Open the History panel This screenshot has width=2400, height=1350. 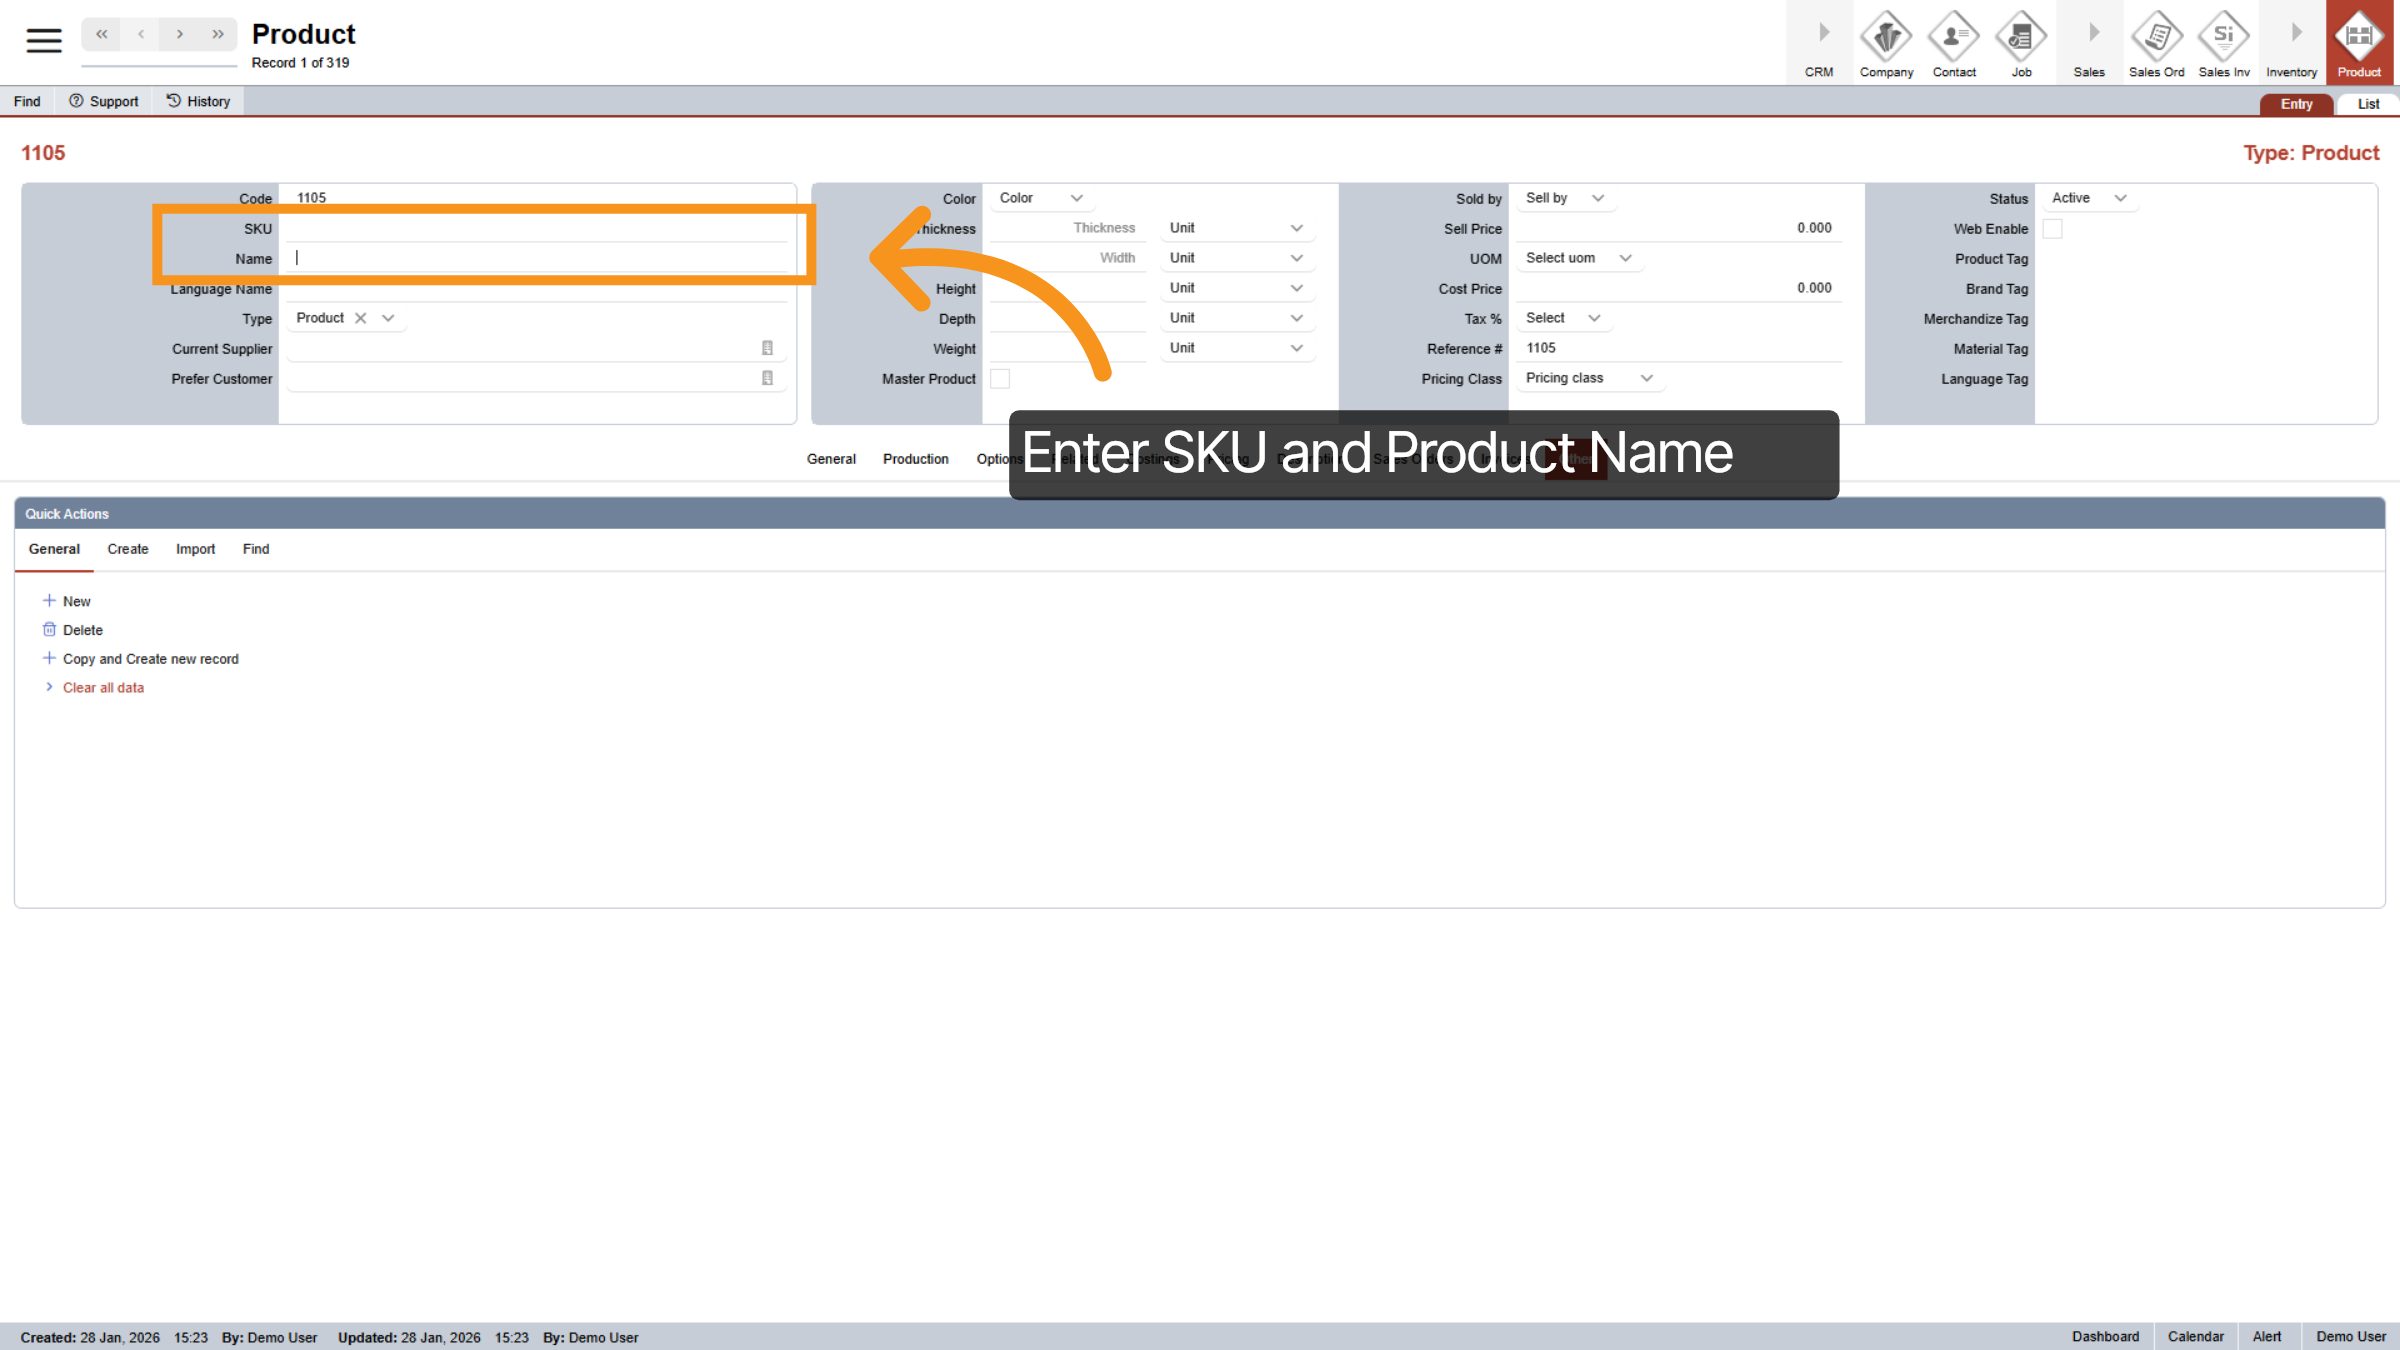point(198,101)
